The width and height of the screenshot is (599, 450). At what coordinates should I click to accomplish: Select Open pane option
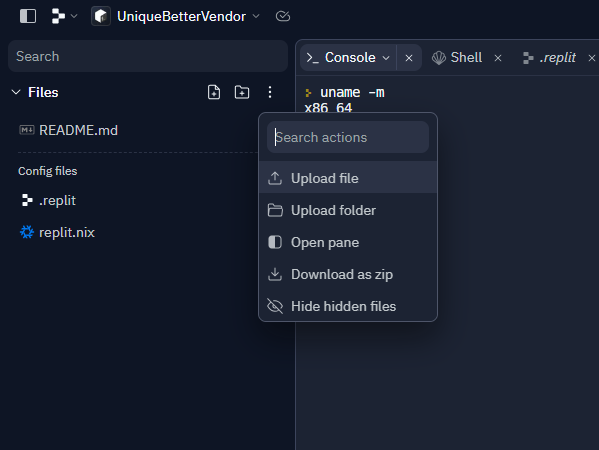coord(348,242)
